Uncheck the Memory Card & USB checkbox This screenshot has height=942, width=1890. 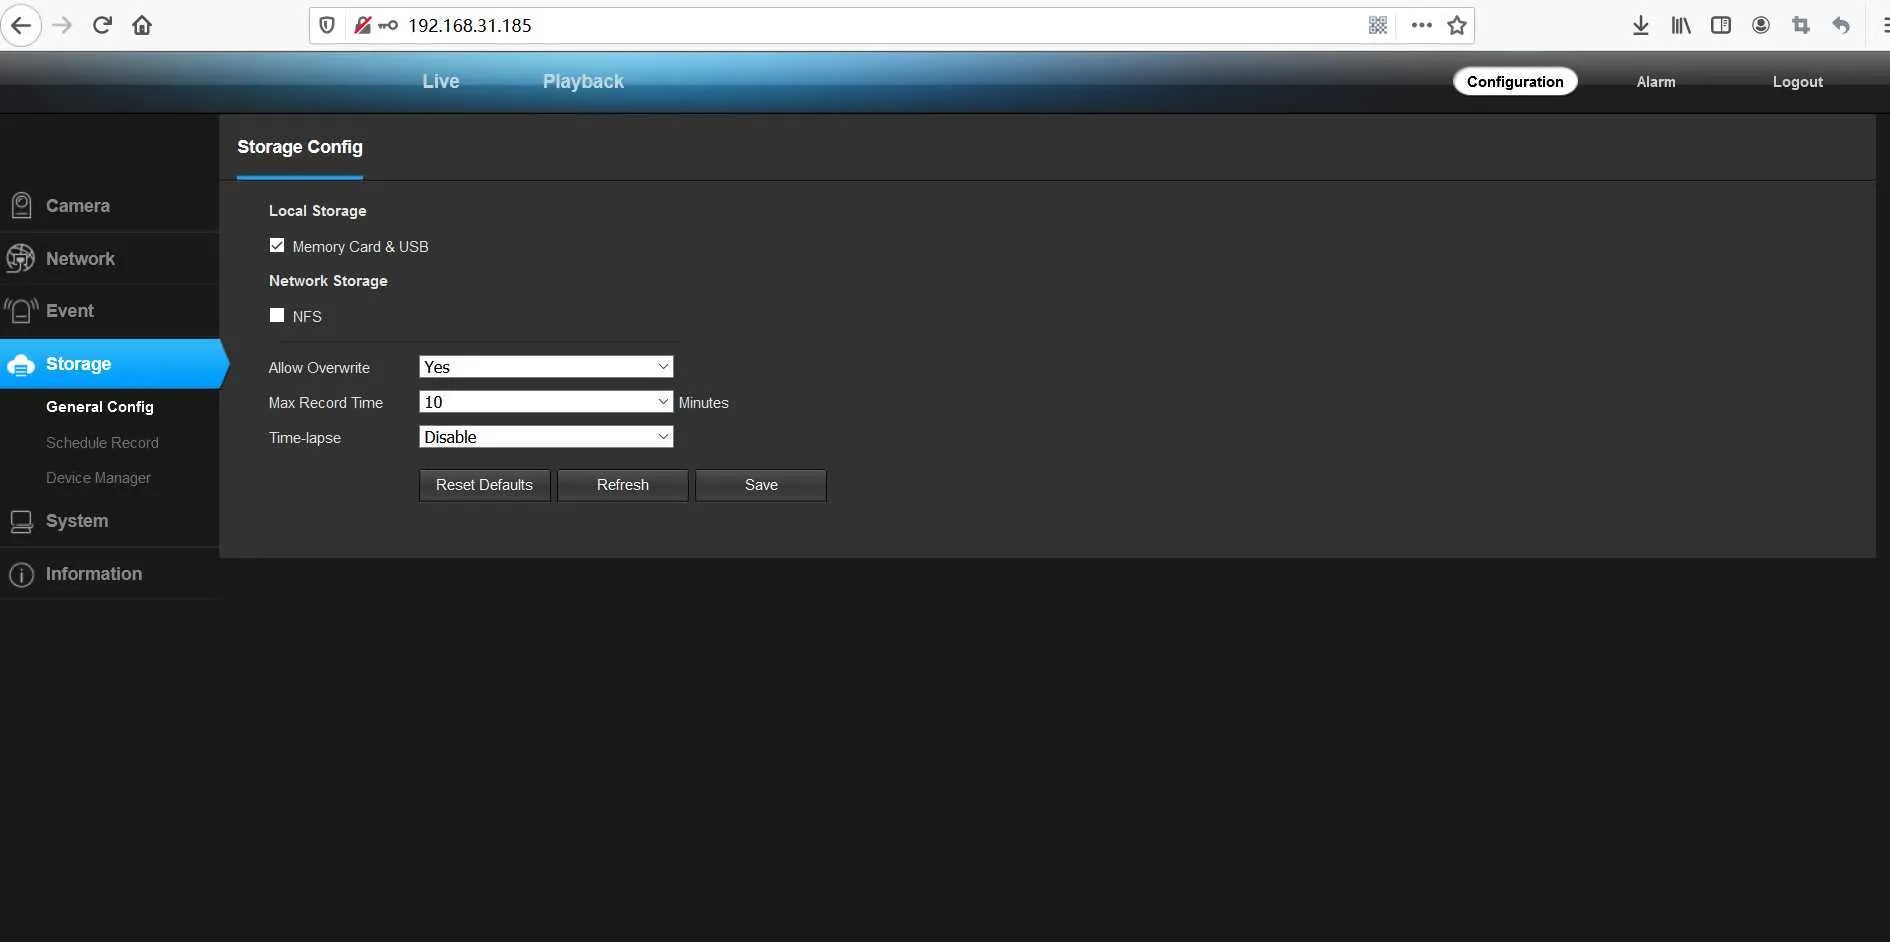[x=277, y=245]
